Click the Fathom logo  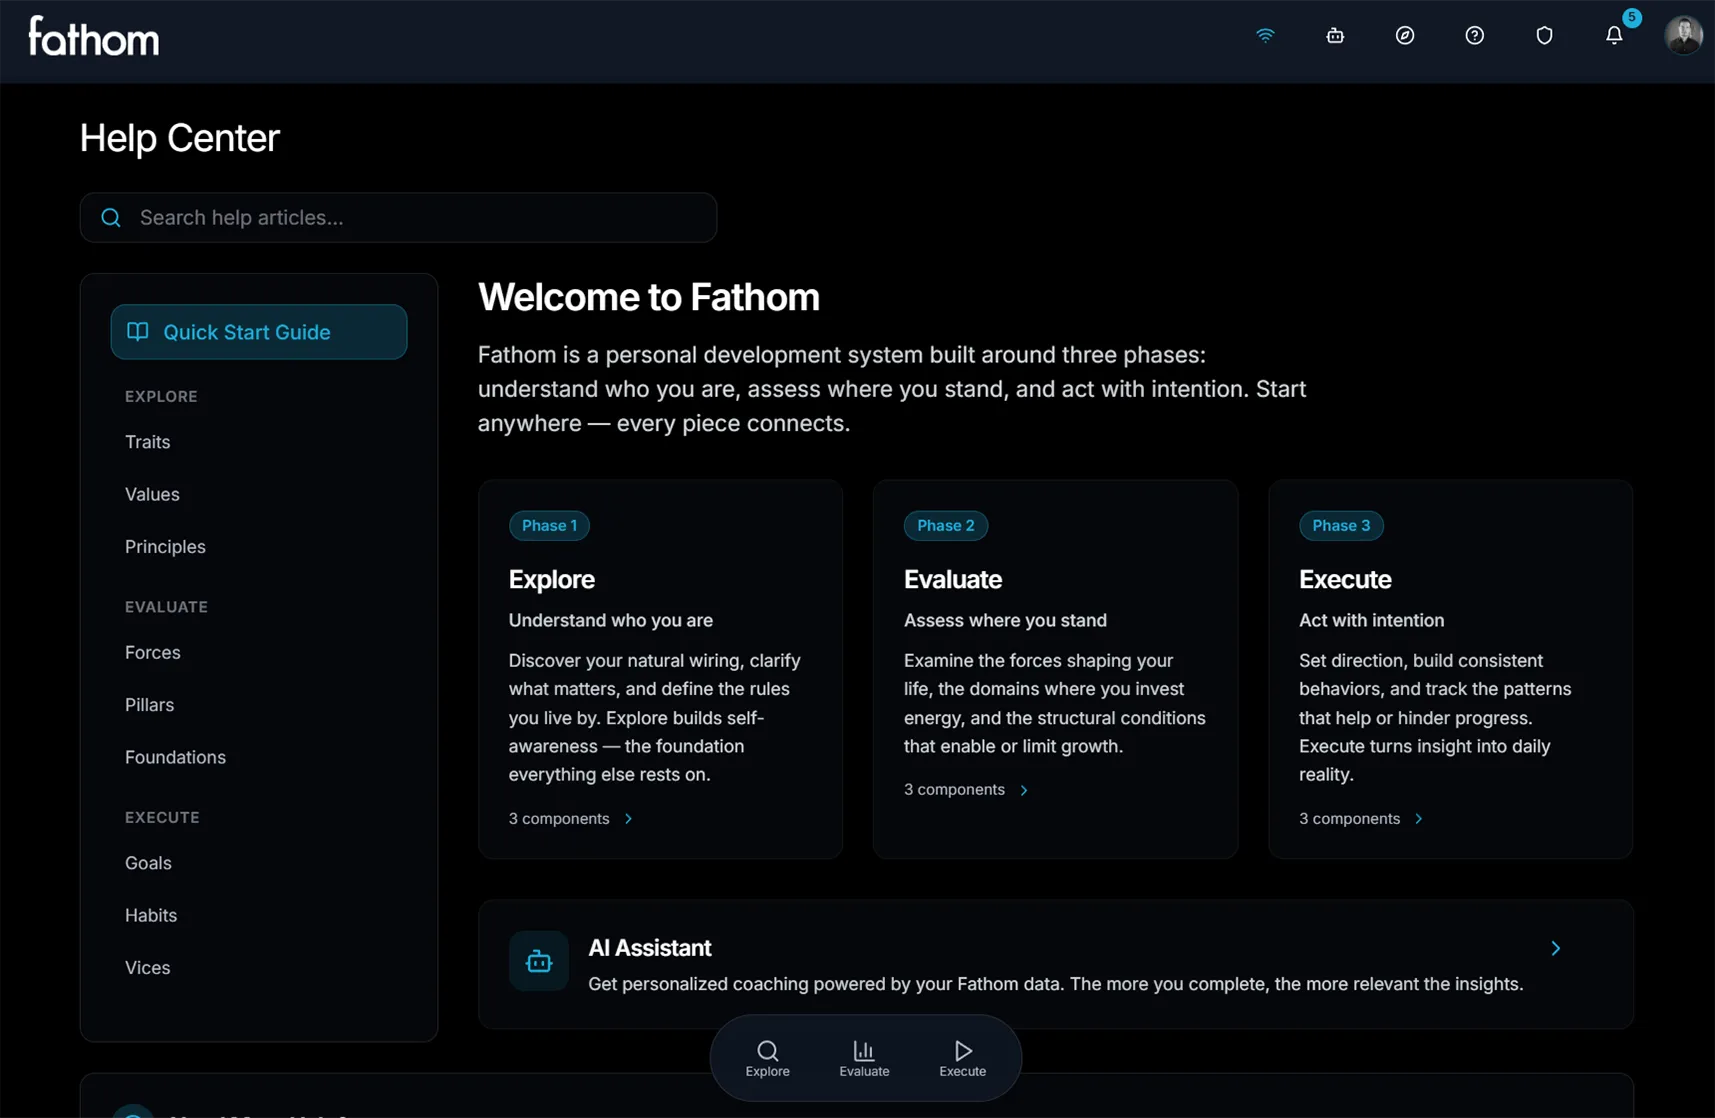pos(92,37)
